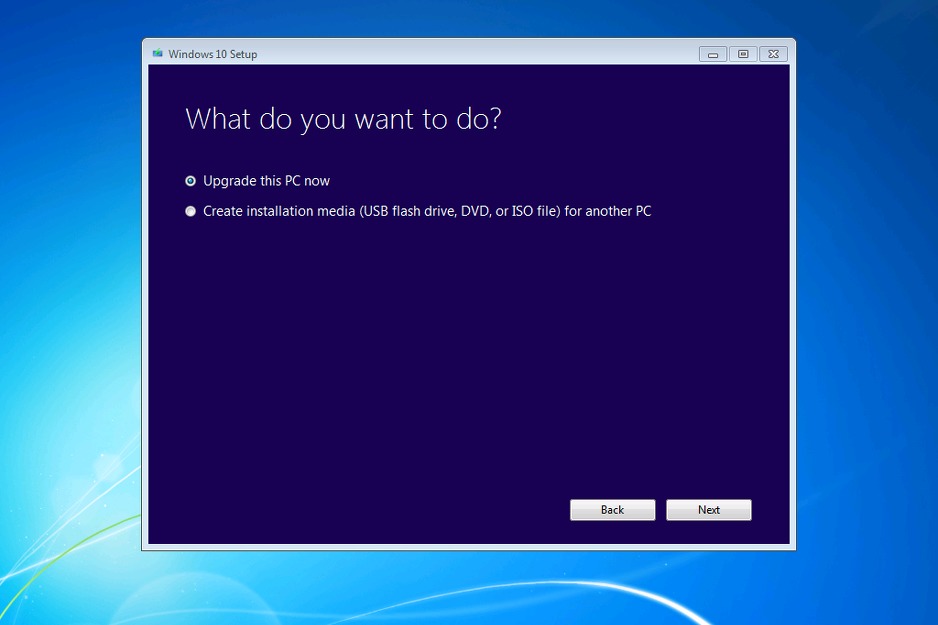Click the Back button
Viewport: 938px width, 625px height.
[x=612, y=510]
